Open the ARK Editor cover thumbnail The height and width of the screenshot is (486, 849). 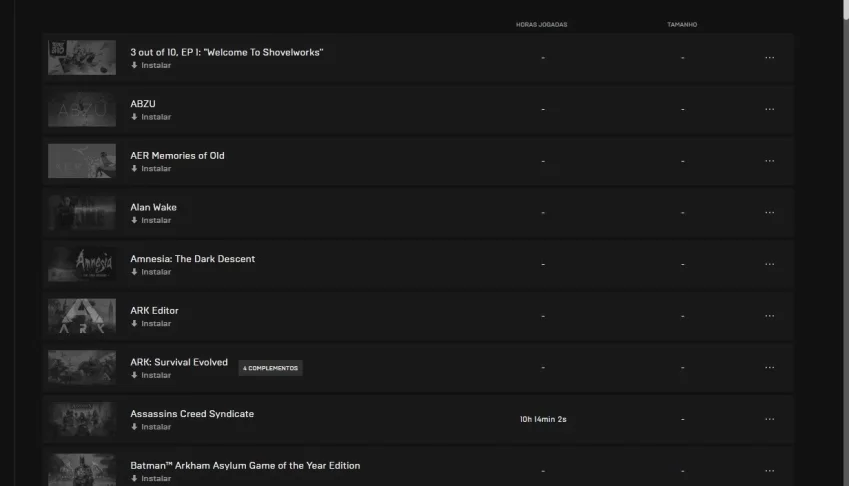point(82,316)
